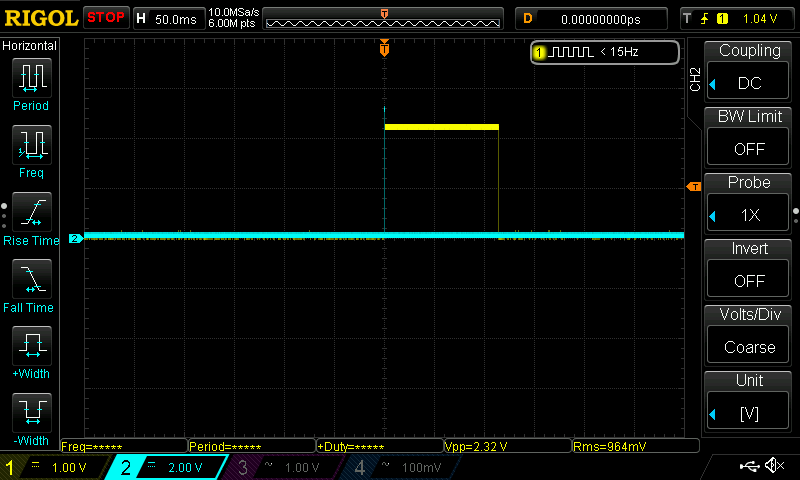Image resolution: width=800 pixels, height=480 pixels.
Task: Click the CH2 menu side label
Action: [x=695, y=79]
